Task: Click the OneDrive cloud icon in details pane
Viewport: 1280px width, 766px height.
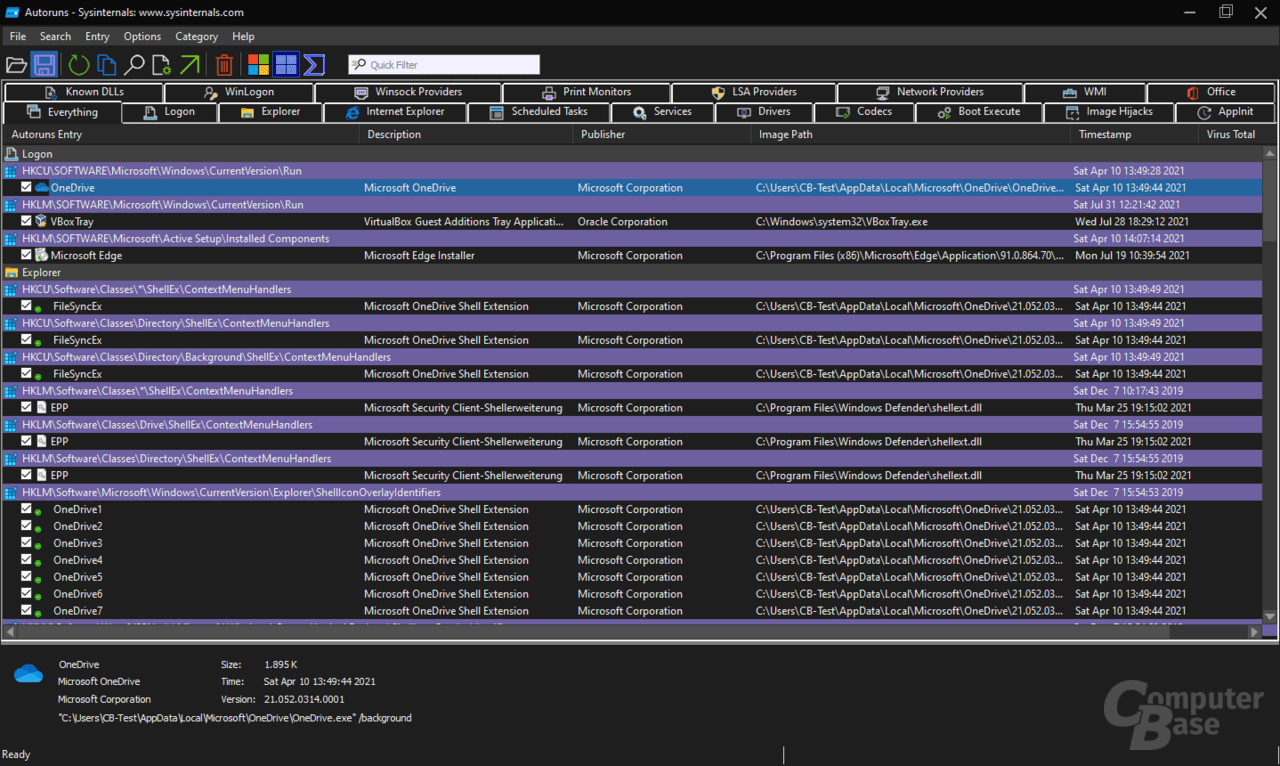Action: pos(28,672)
